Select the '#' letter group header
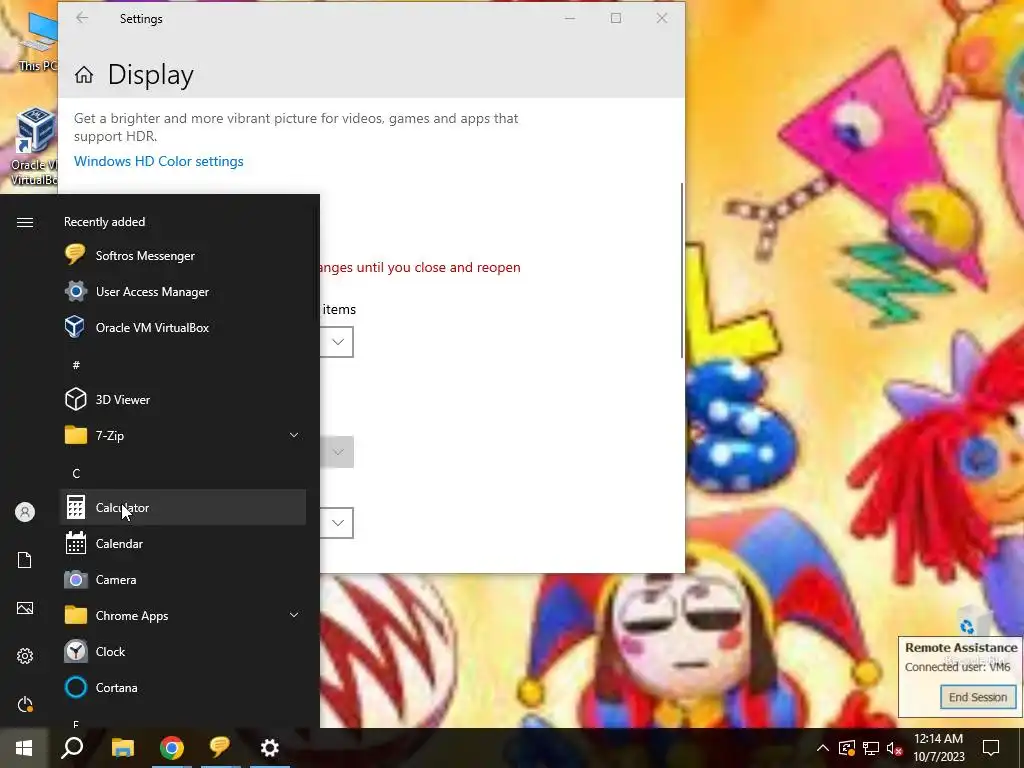This screenshot has width=1024, height=768. [76, 365]
